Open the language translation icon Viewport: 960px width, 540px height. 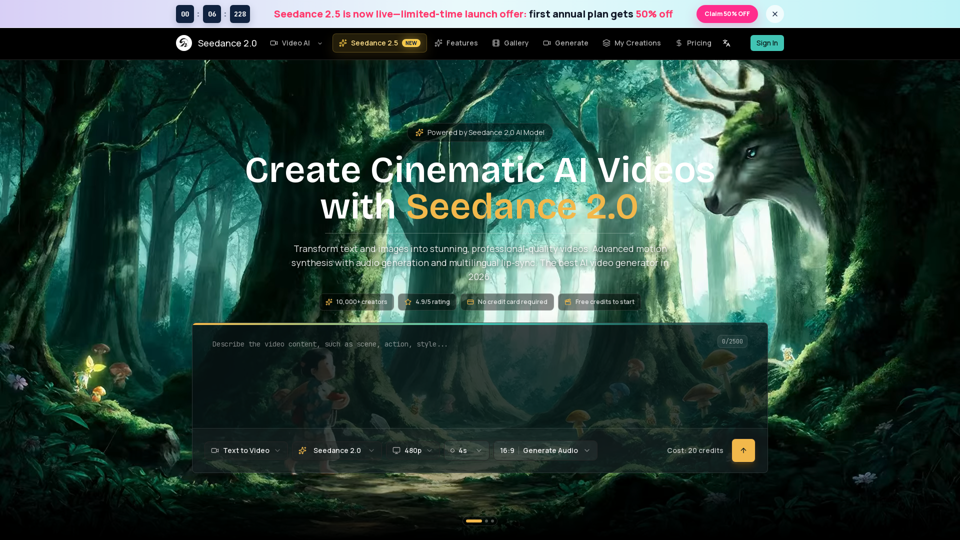pyautogui.click(x=727, y=43)
